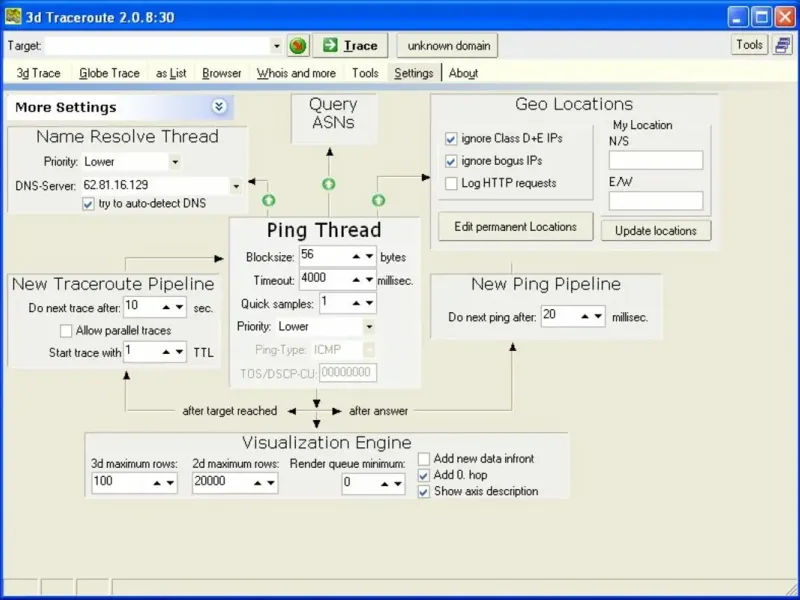Click the Query ASNs box
The image size is (800, 600).
coord(334,118)
